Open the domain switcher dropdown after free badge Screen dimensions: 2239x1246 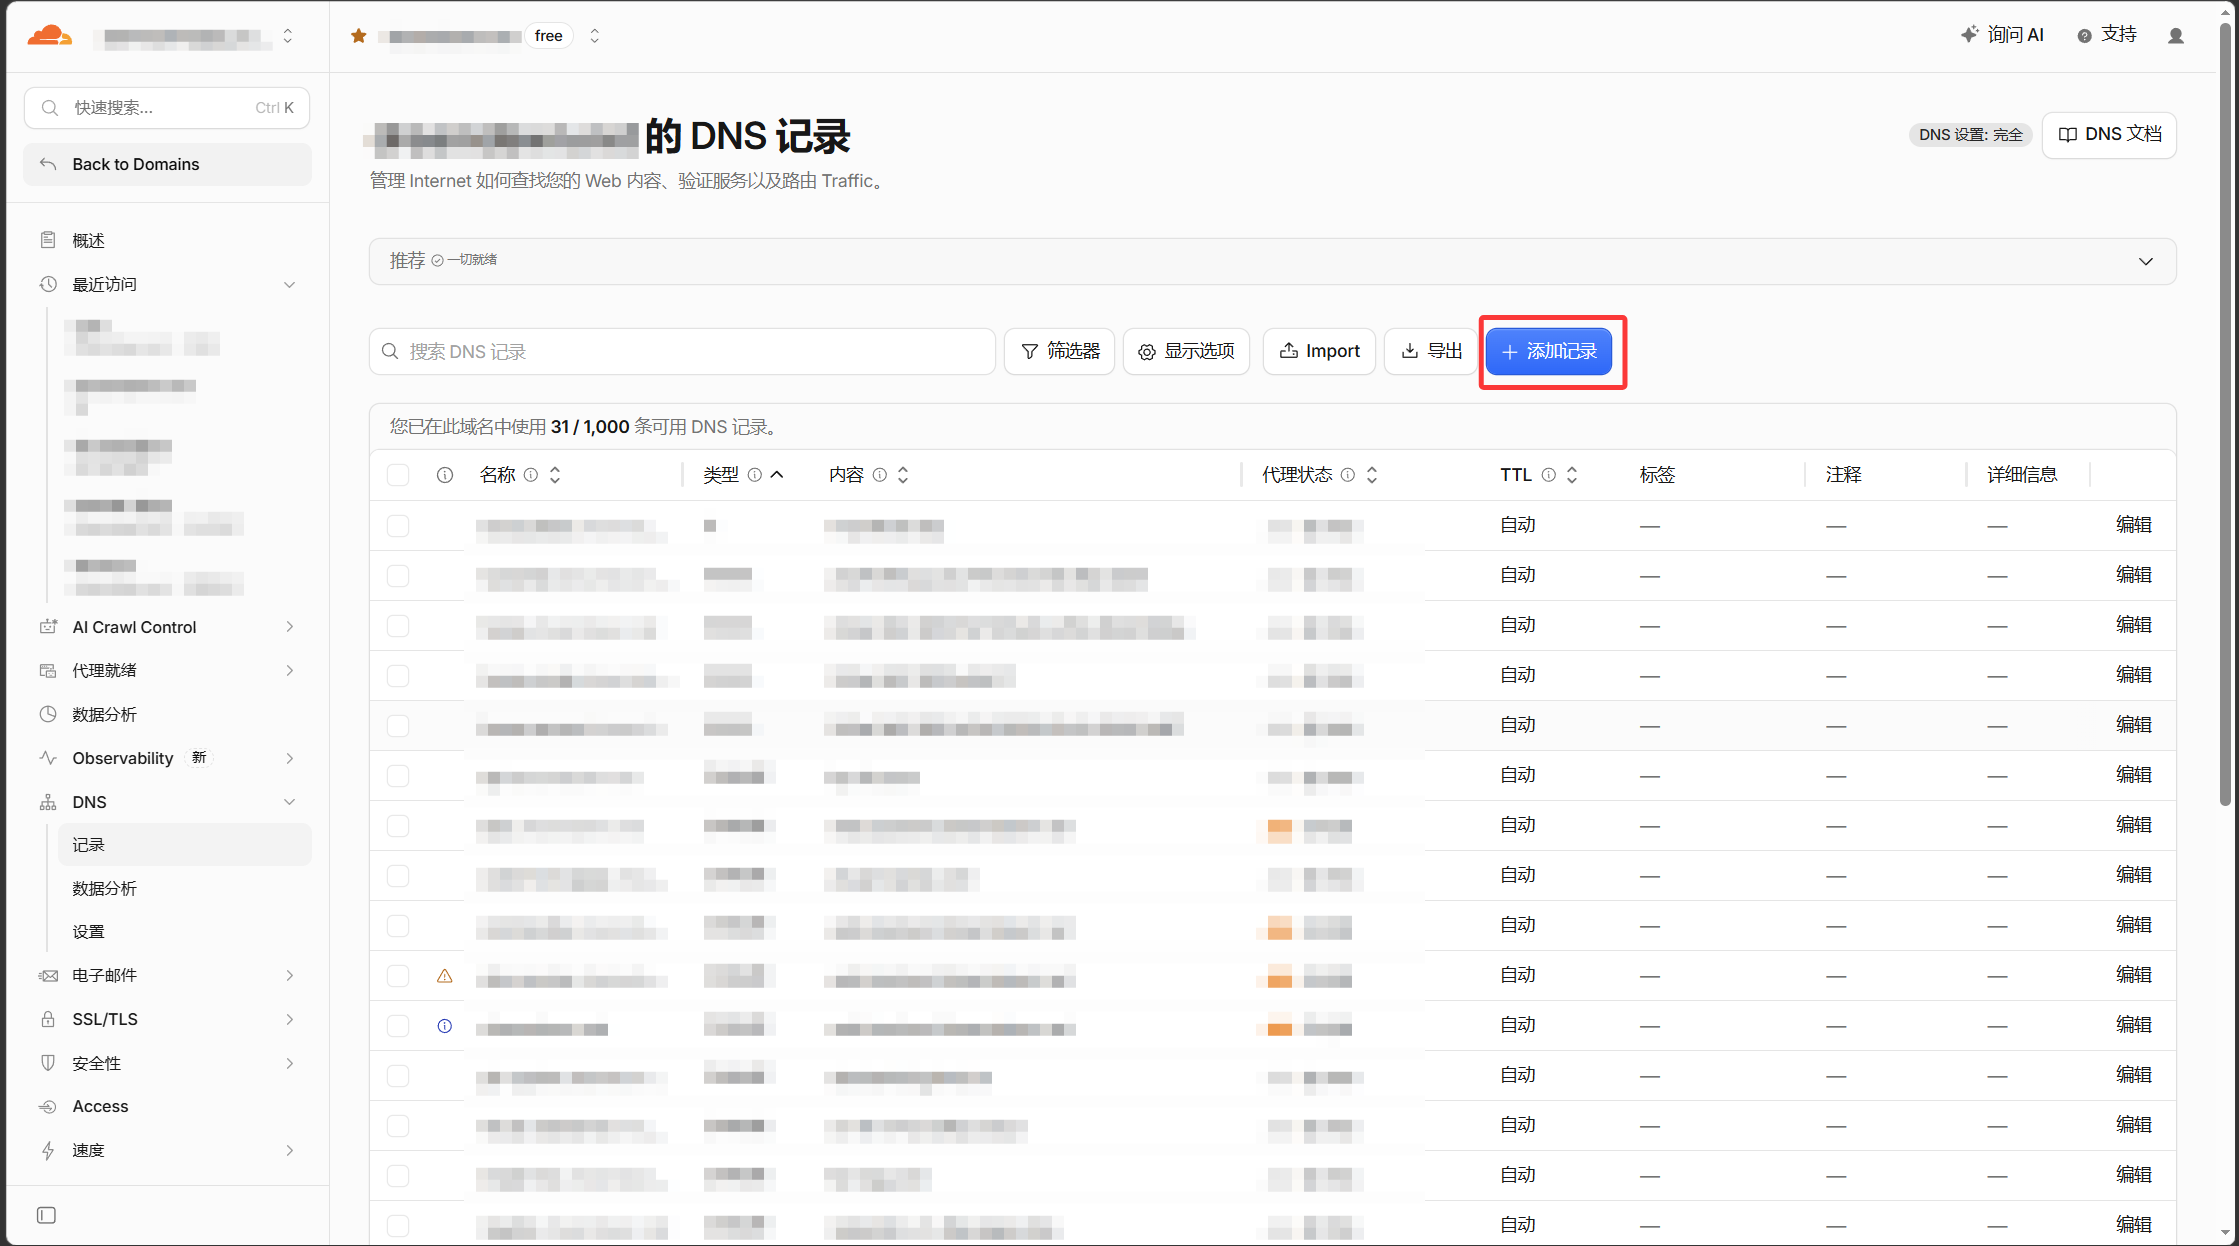coord(595,36)
